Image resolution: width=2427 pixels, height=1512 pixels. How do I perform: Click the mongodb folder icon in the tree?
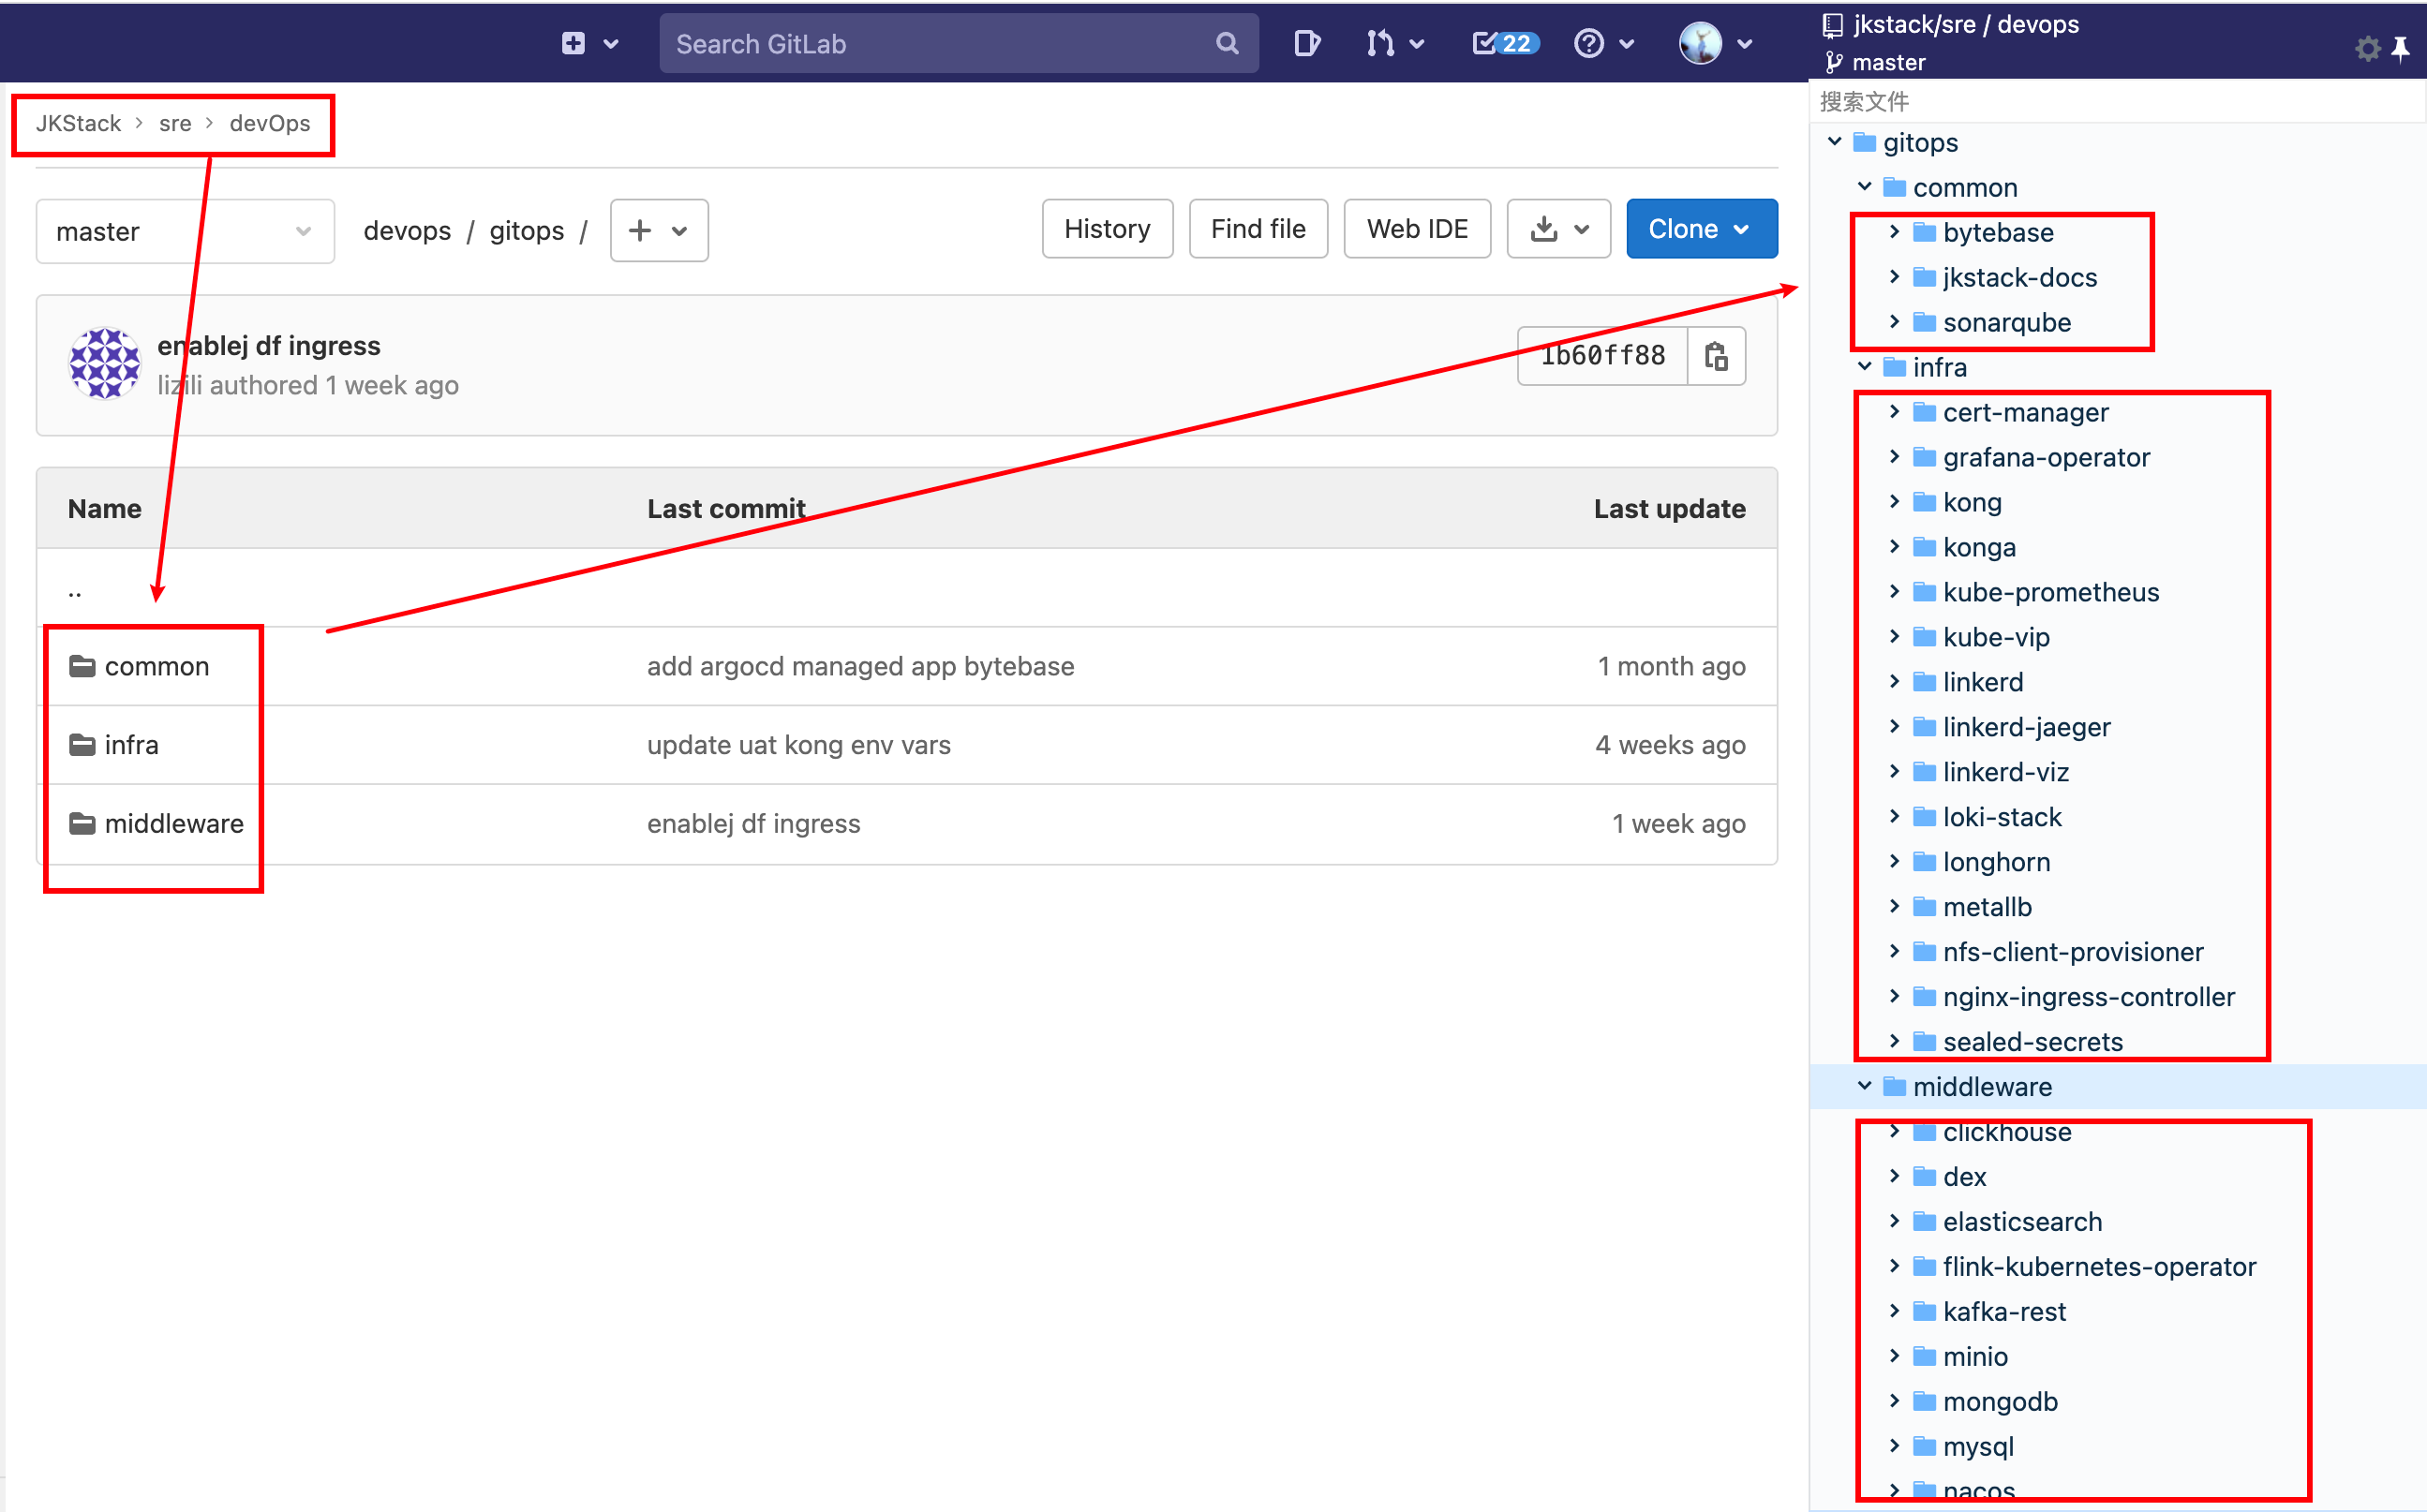tap(1924, 1401)
